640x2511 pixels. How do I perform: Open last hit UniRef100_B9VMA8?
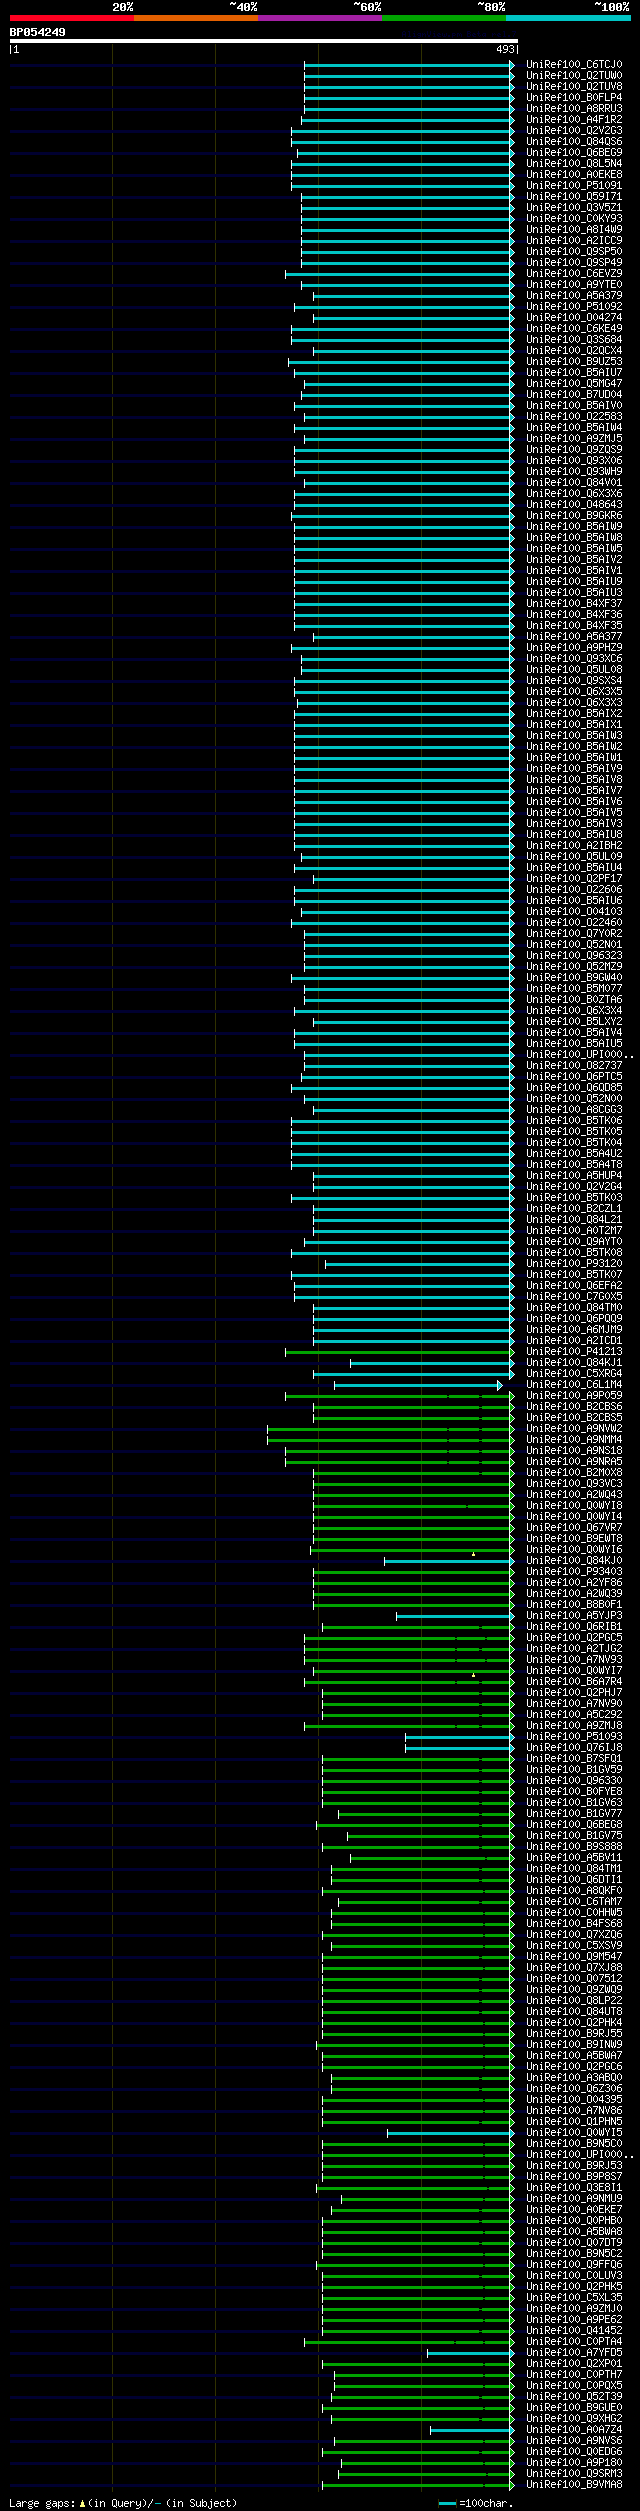[x=574, y=2485]
